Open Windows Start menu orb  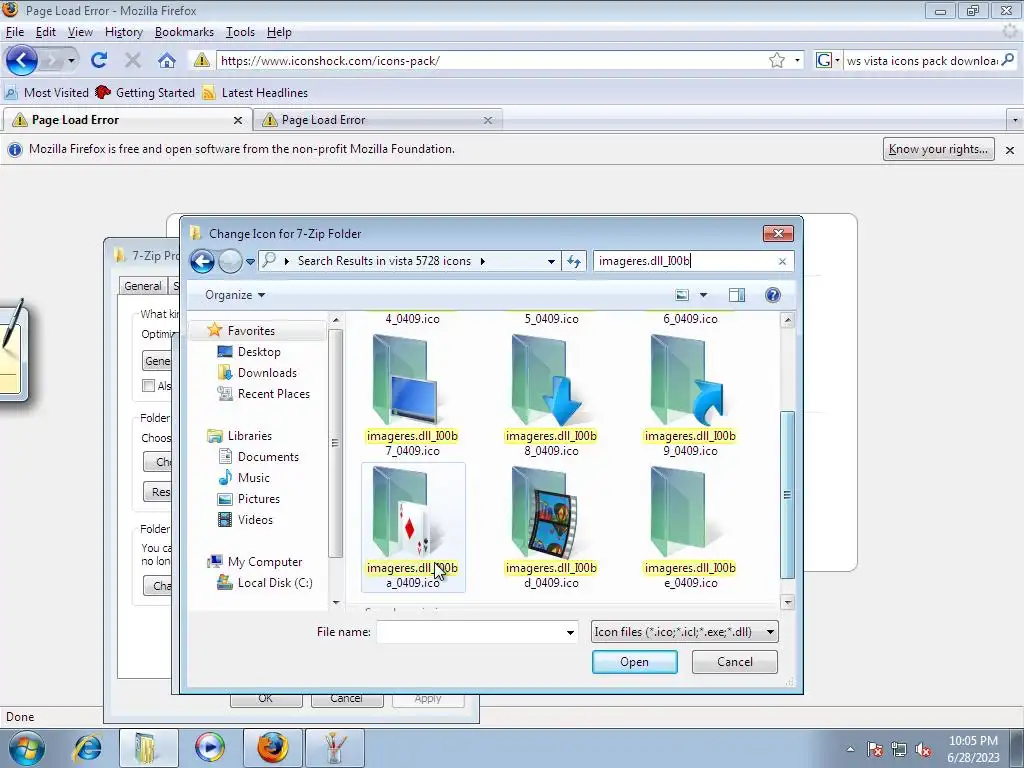25,748
